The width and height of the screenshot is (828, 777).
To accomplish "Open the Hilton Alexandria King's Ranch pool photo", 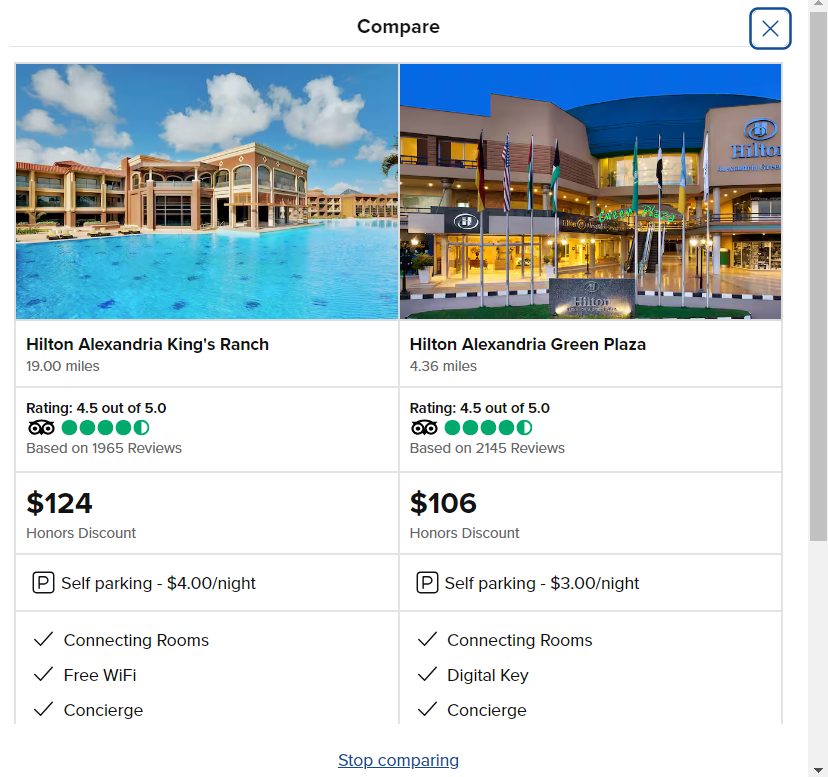I will [x=207, y=191].
